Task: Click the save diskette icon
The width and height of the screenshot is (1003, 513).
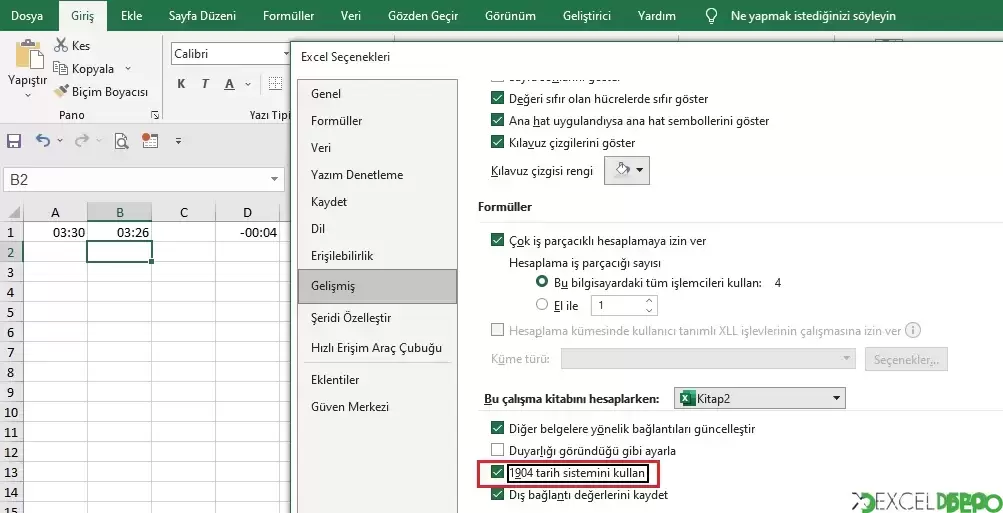Action: point(13,141)
